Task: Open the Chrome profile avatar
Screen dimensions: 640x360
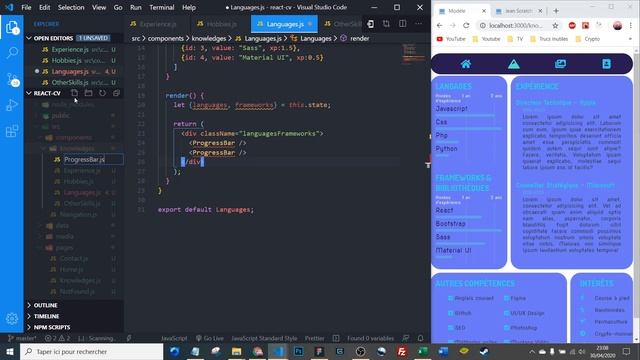Action: tap(617, 25)
